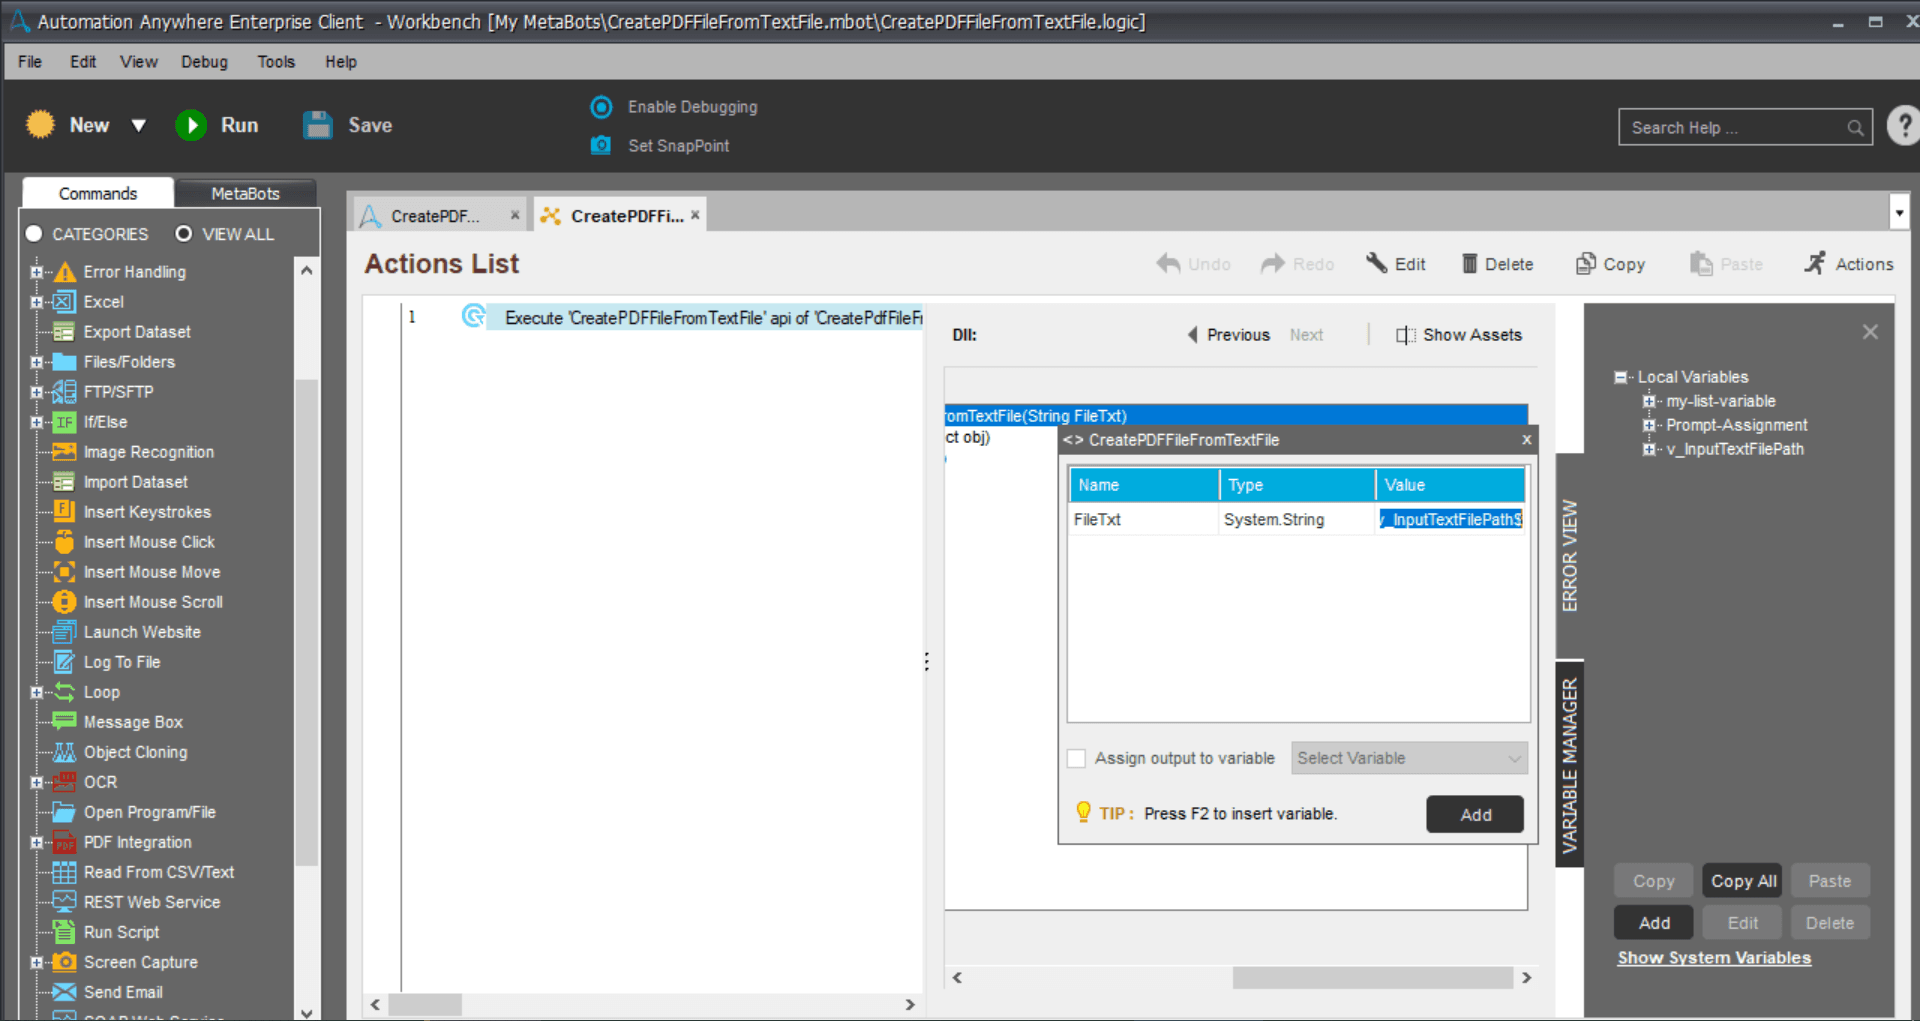Open the Show System Variables link
1920x1021 pixels.
click(1714, 958)
